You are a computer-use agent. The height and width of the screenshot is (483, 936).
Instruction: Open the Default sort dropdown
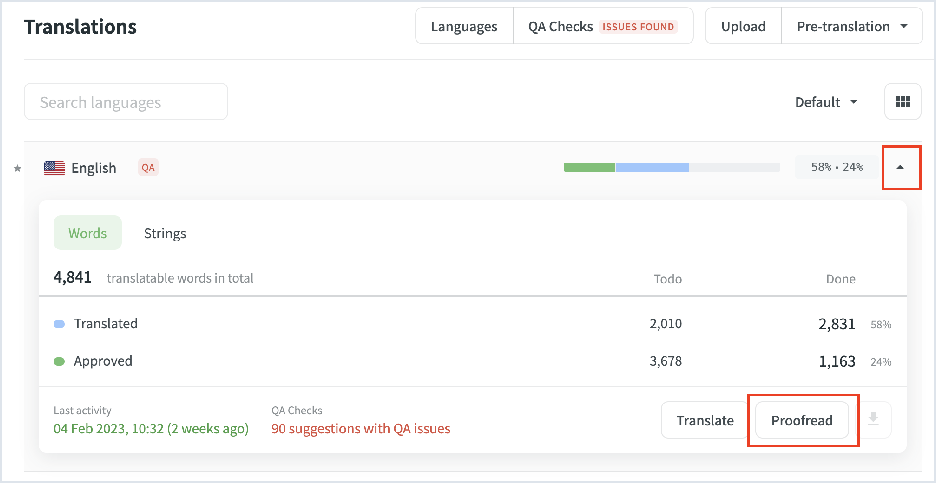pos(826,102)
